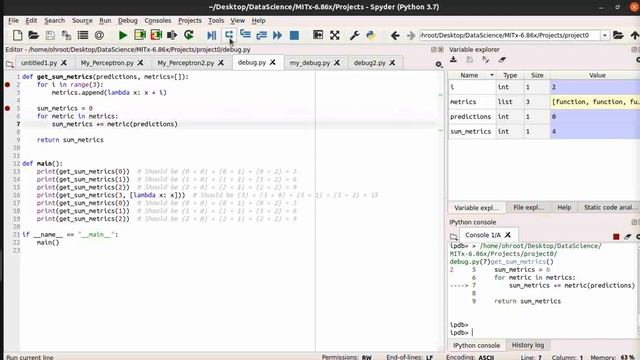The image size is (640, 360).
Task: Open file using the folder toolbar icon
Action: [33, 35]
